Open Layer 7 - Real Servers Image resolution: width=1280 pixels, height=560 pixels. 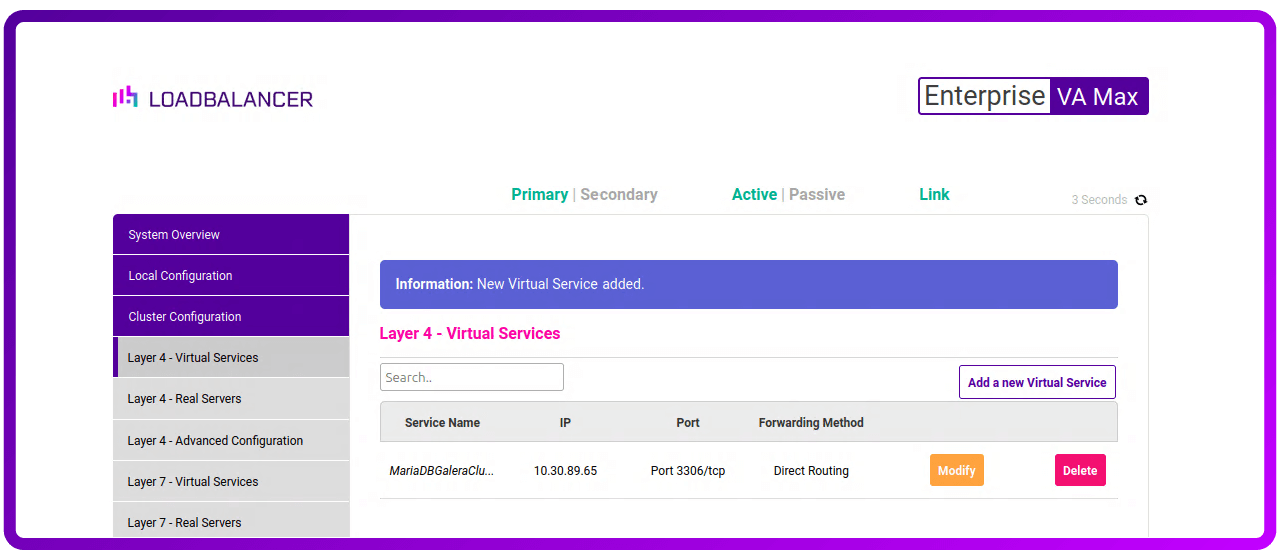coord(231,522)
